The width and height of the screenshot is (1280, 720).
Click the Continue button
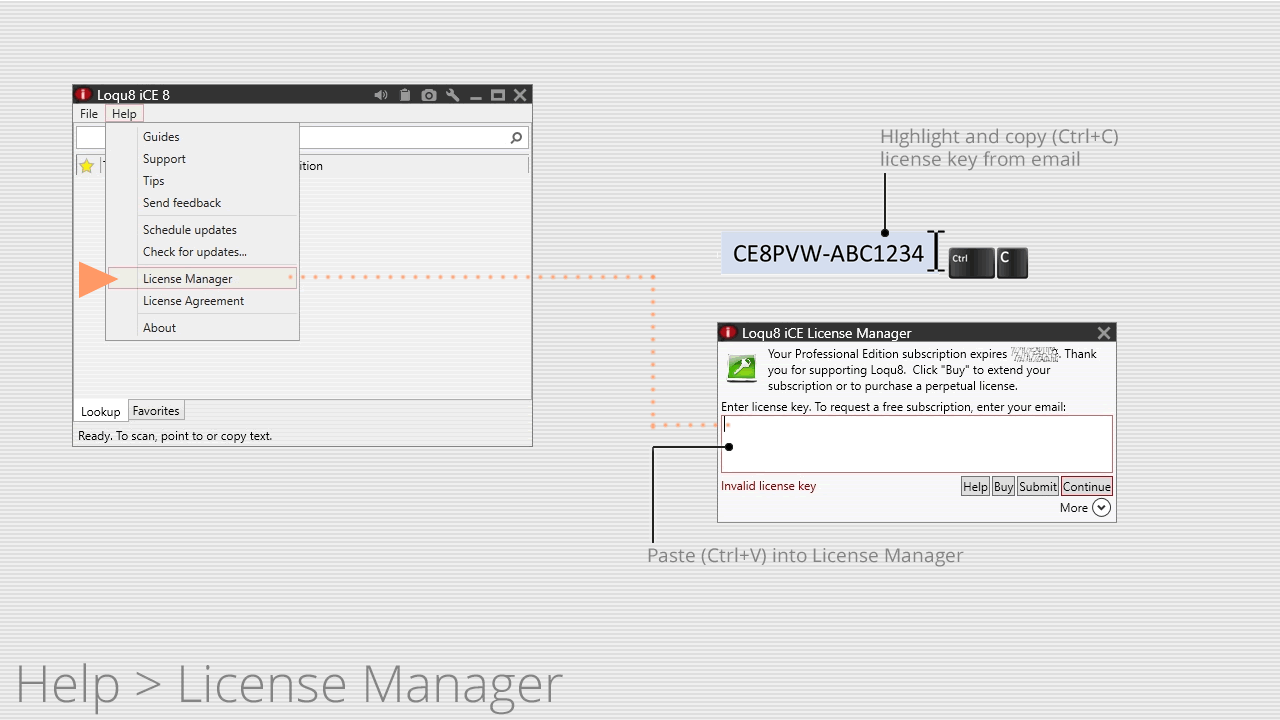1086,486
